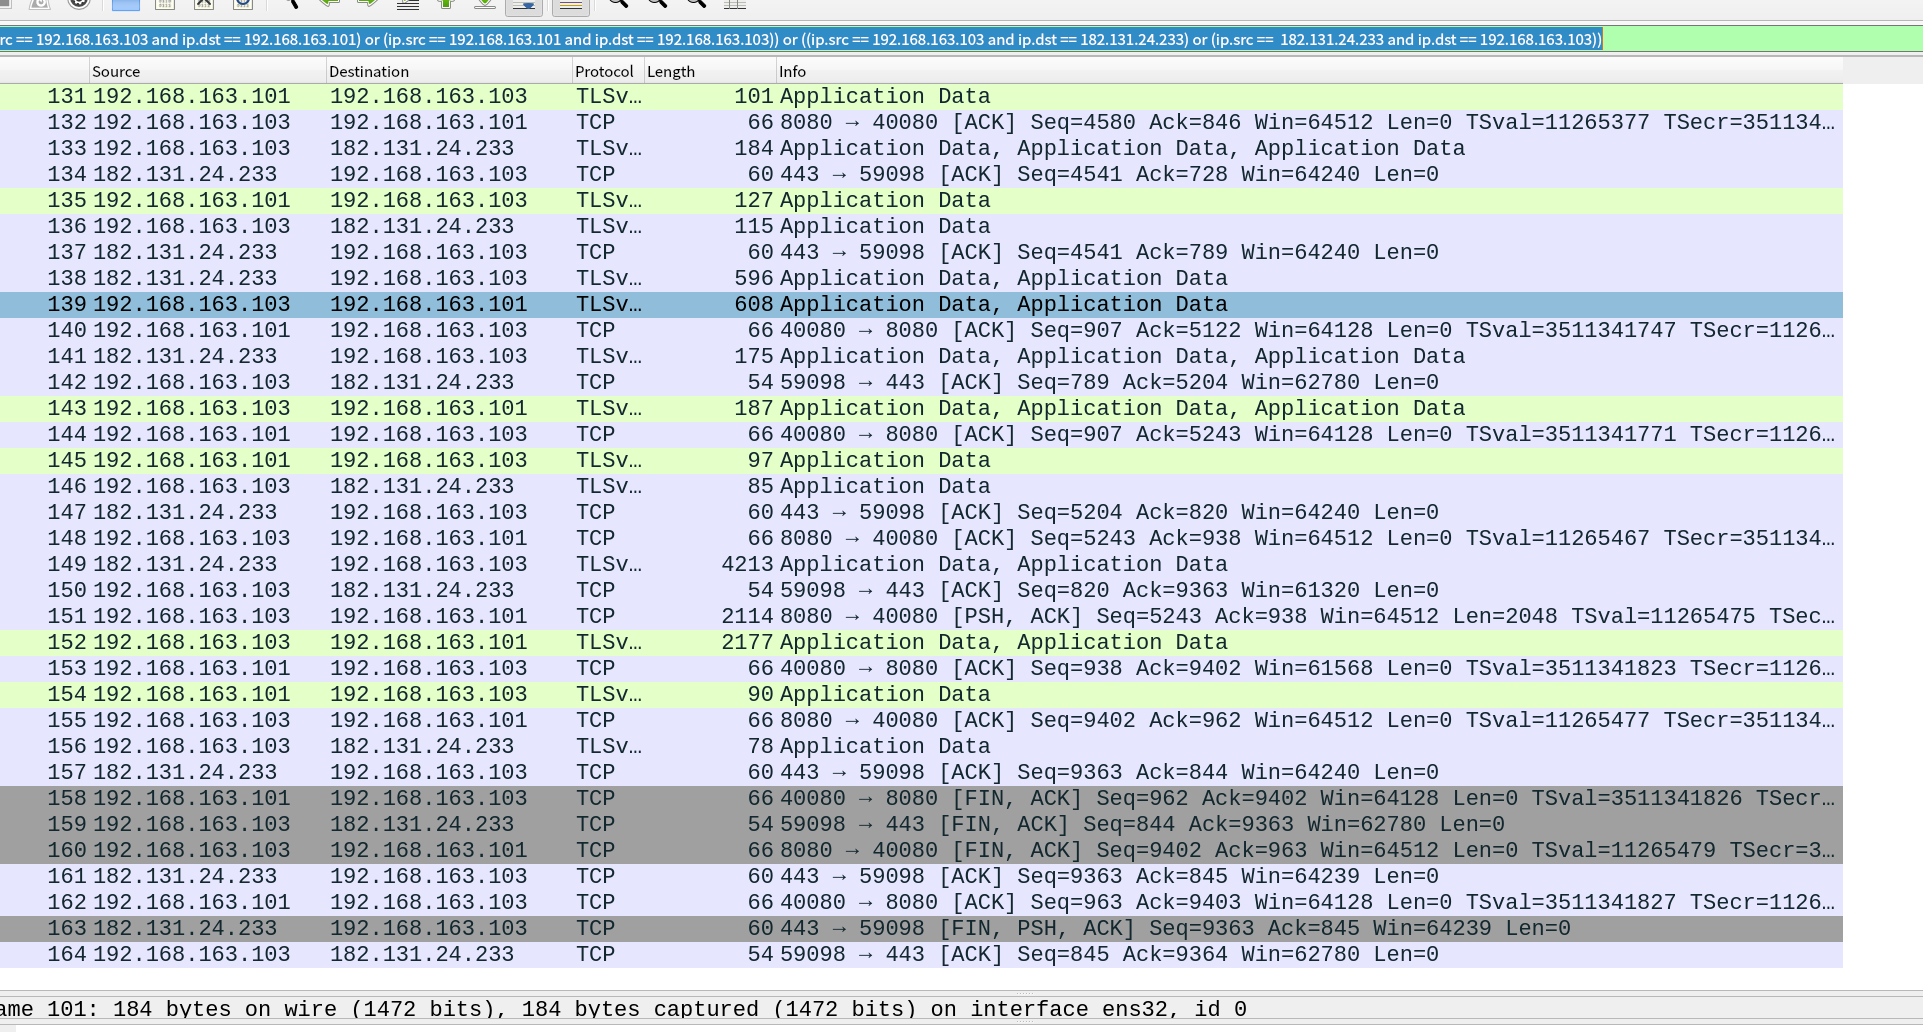
Task: Sort by the Source column header
Action: pyautogui.click(x=116, y=72)
